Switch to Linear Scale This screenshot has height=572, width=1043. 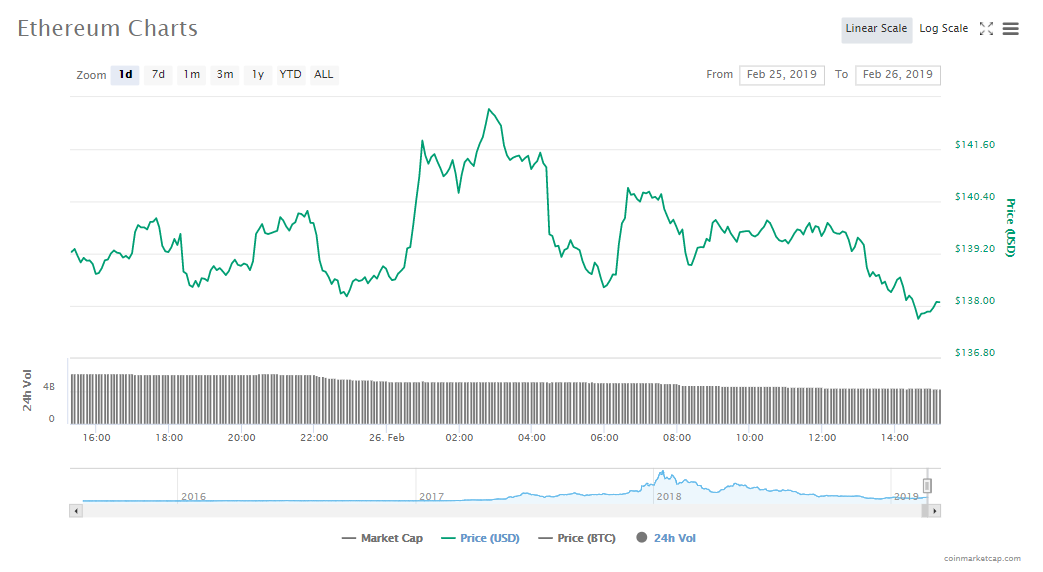click(876, 29)
